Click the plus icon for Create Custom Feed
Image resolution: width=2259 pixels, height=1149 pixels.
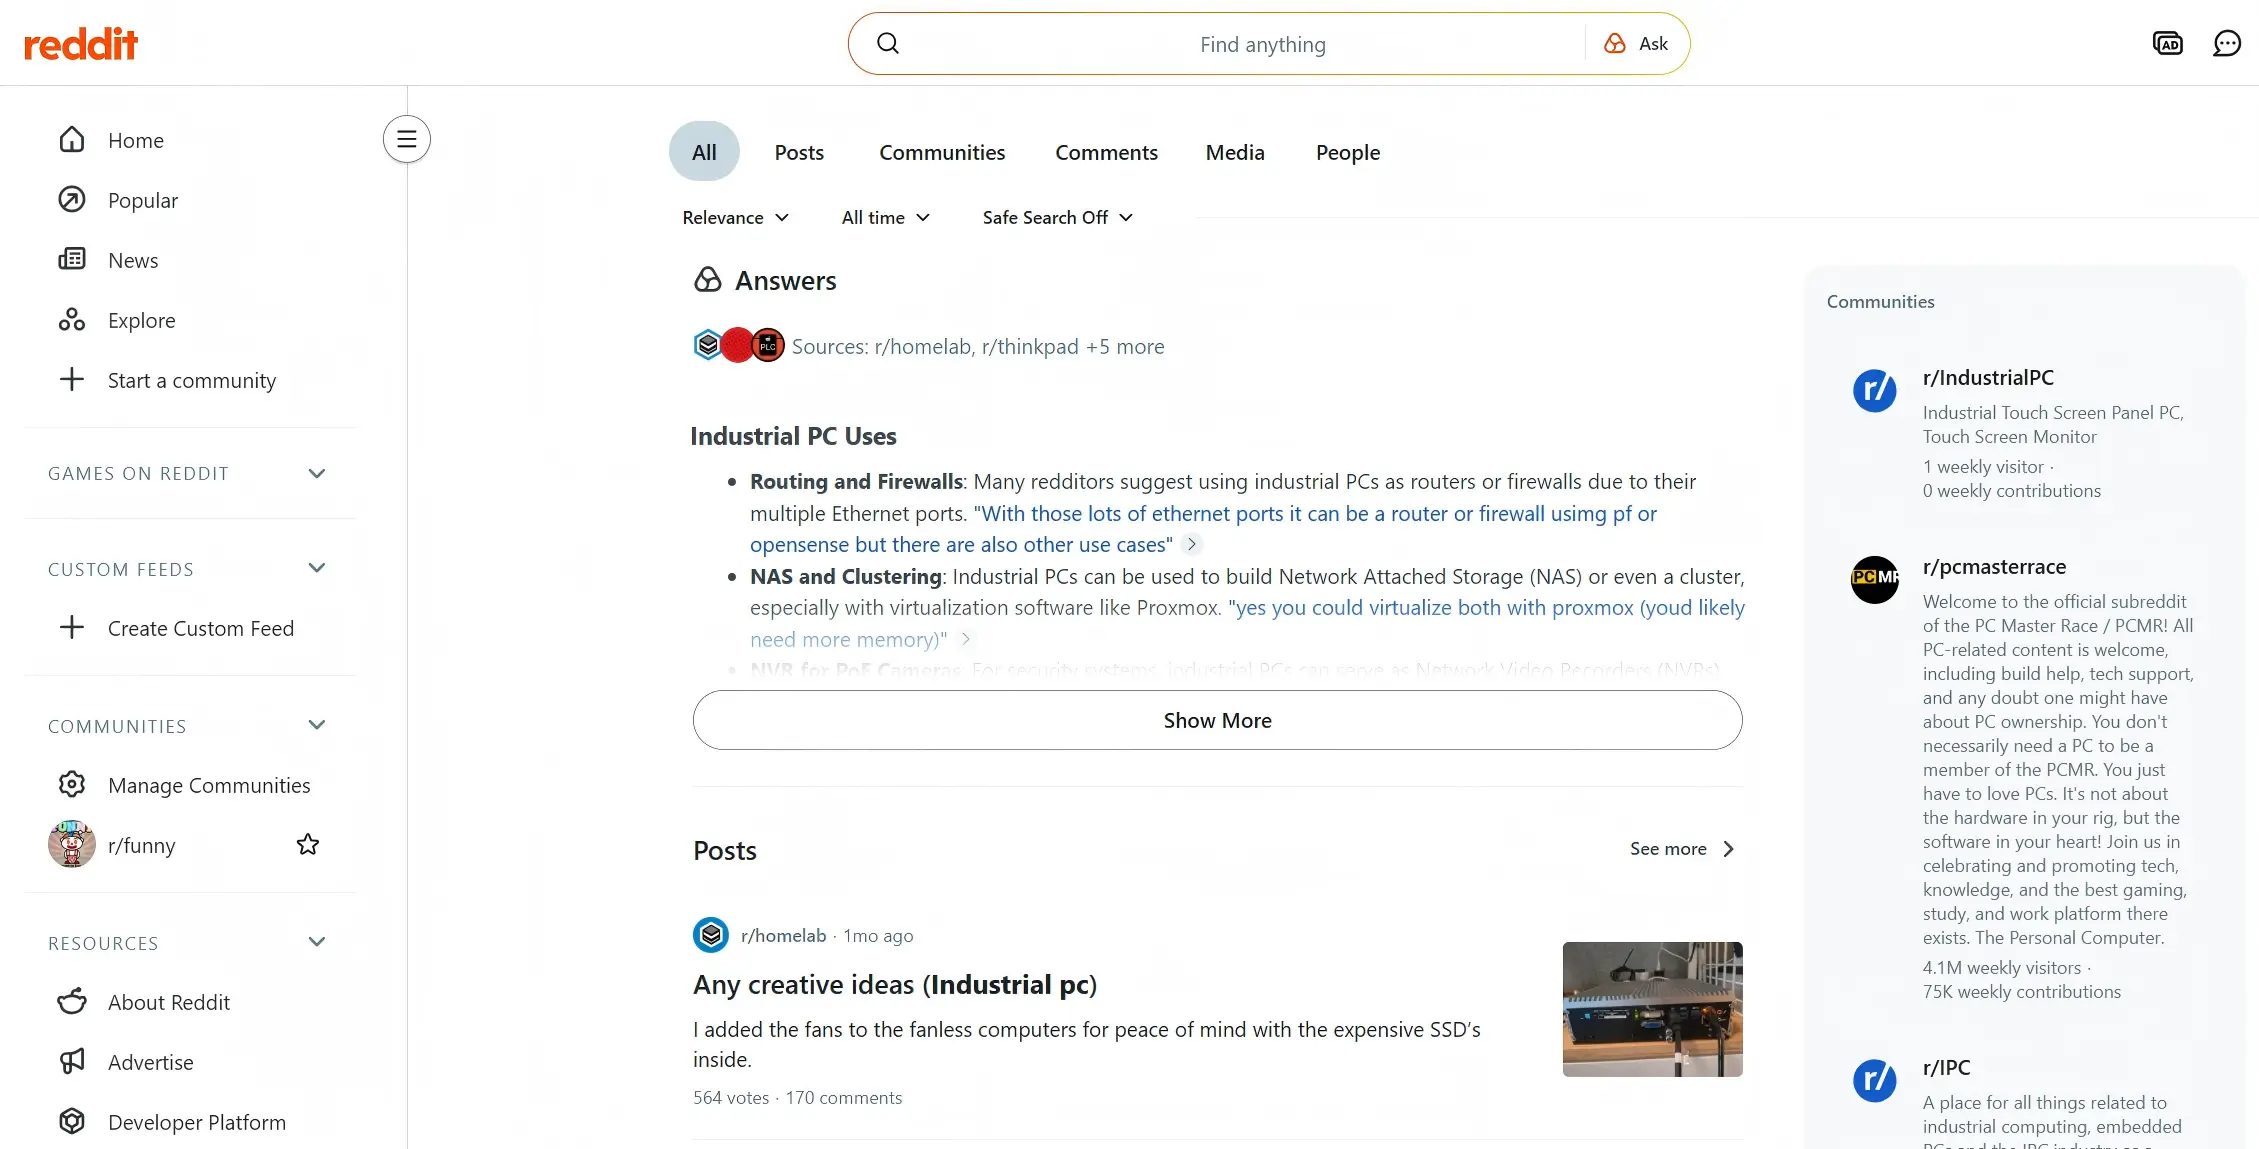(72, 628)
